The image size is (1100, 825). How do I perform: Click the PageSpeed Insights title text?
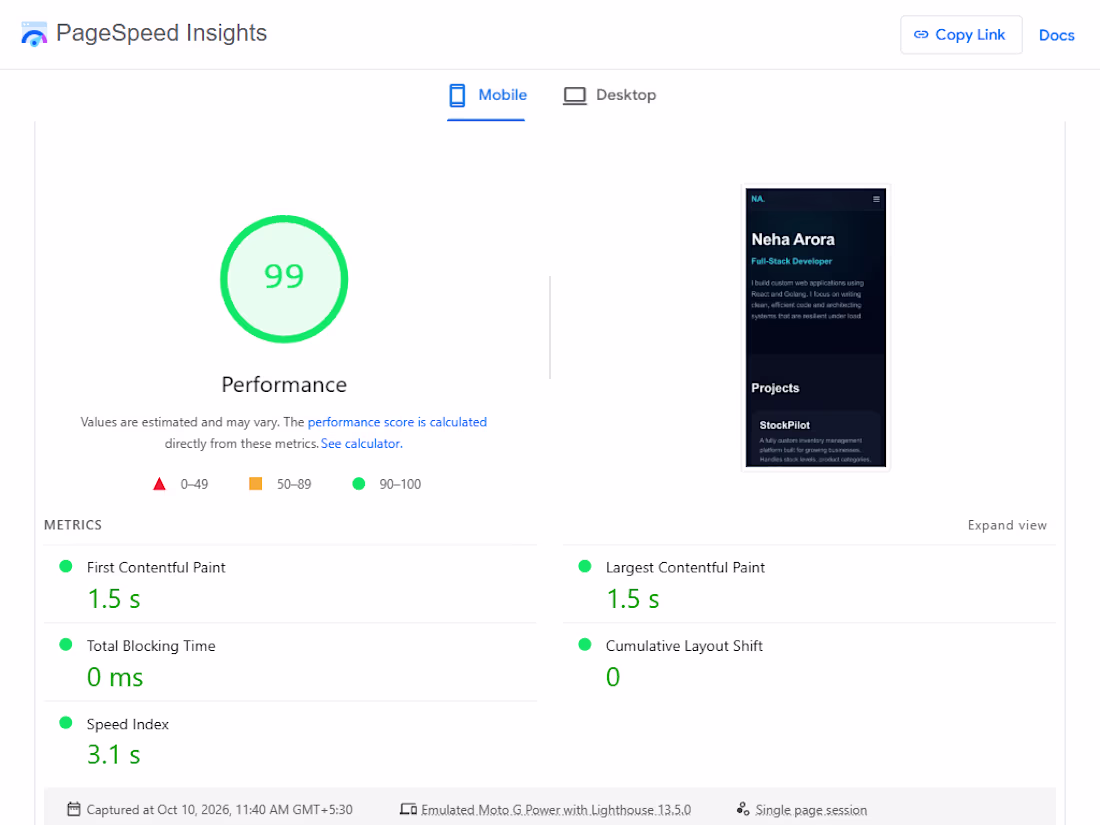pyautogui.click(x=161, y=33)
